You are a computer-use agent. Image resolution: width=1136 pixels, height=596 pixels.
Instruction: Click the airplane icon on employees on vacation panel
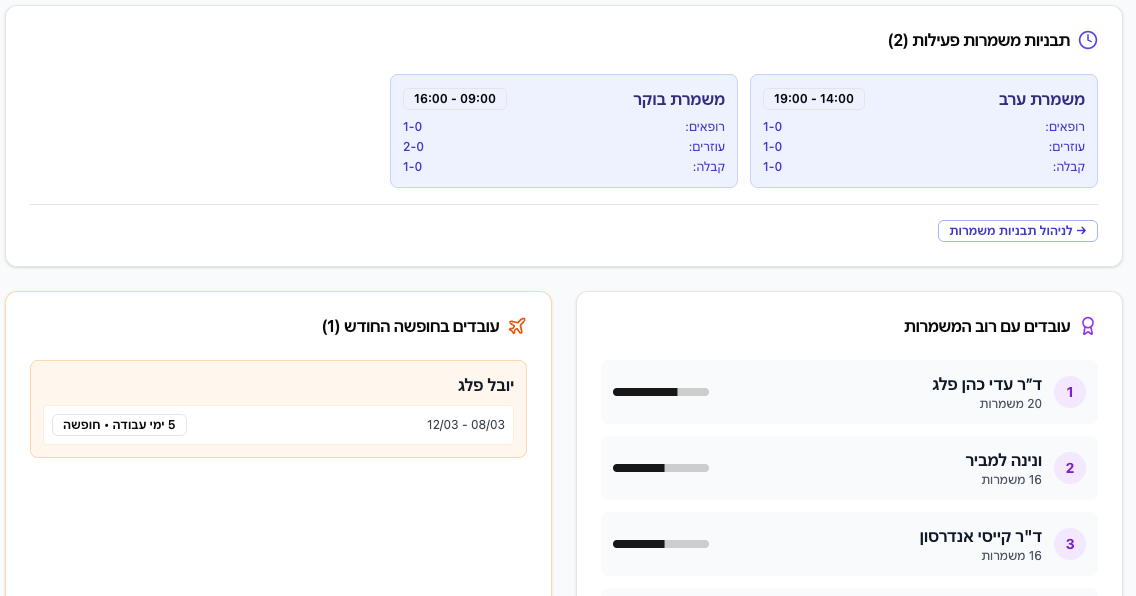(517, 325)
